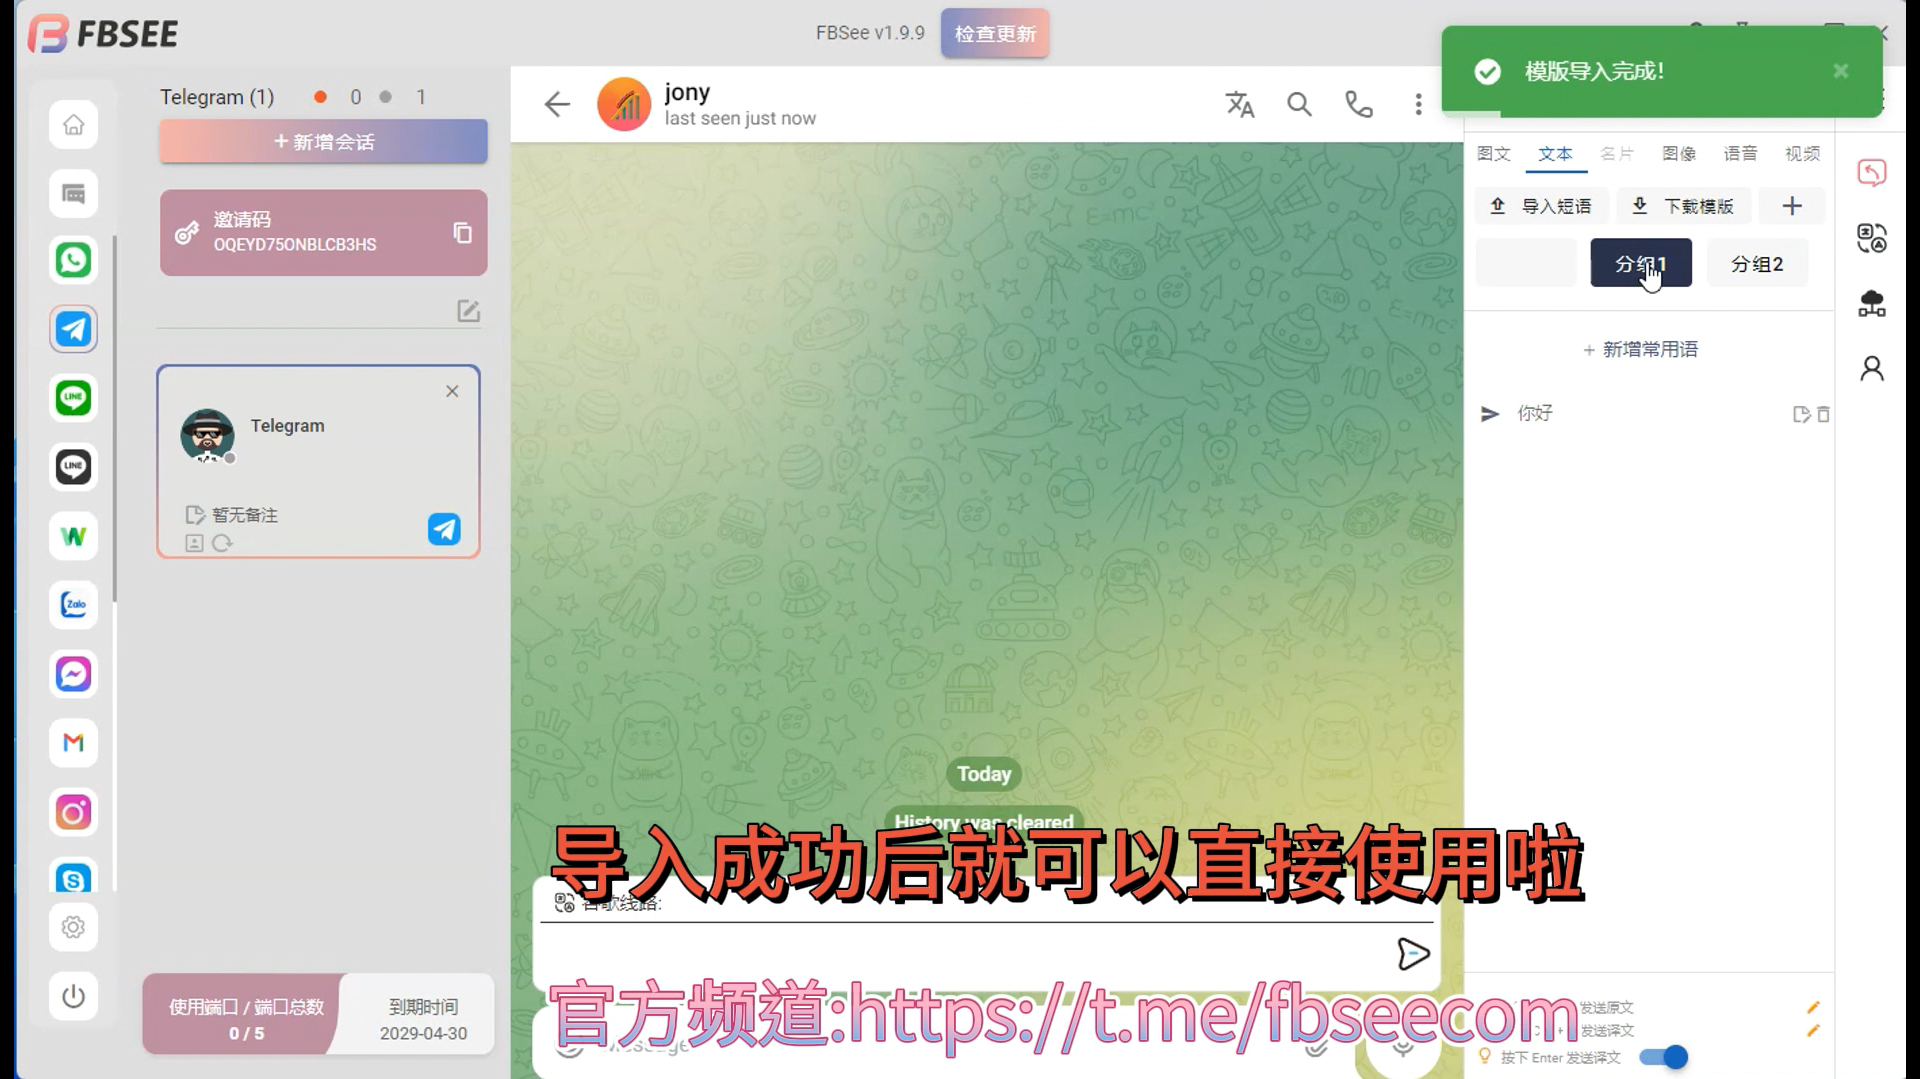
Task: Switch to the 文本 tab
Action: click(x=1555, y=154)
